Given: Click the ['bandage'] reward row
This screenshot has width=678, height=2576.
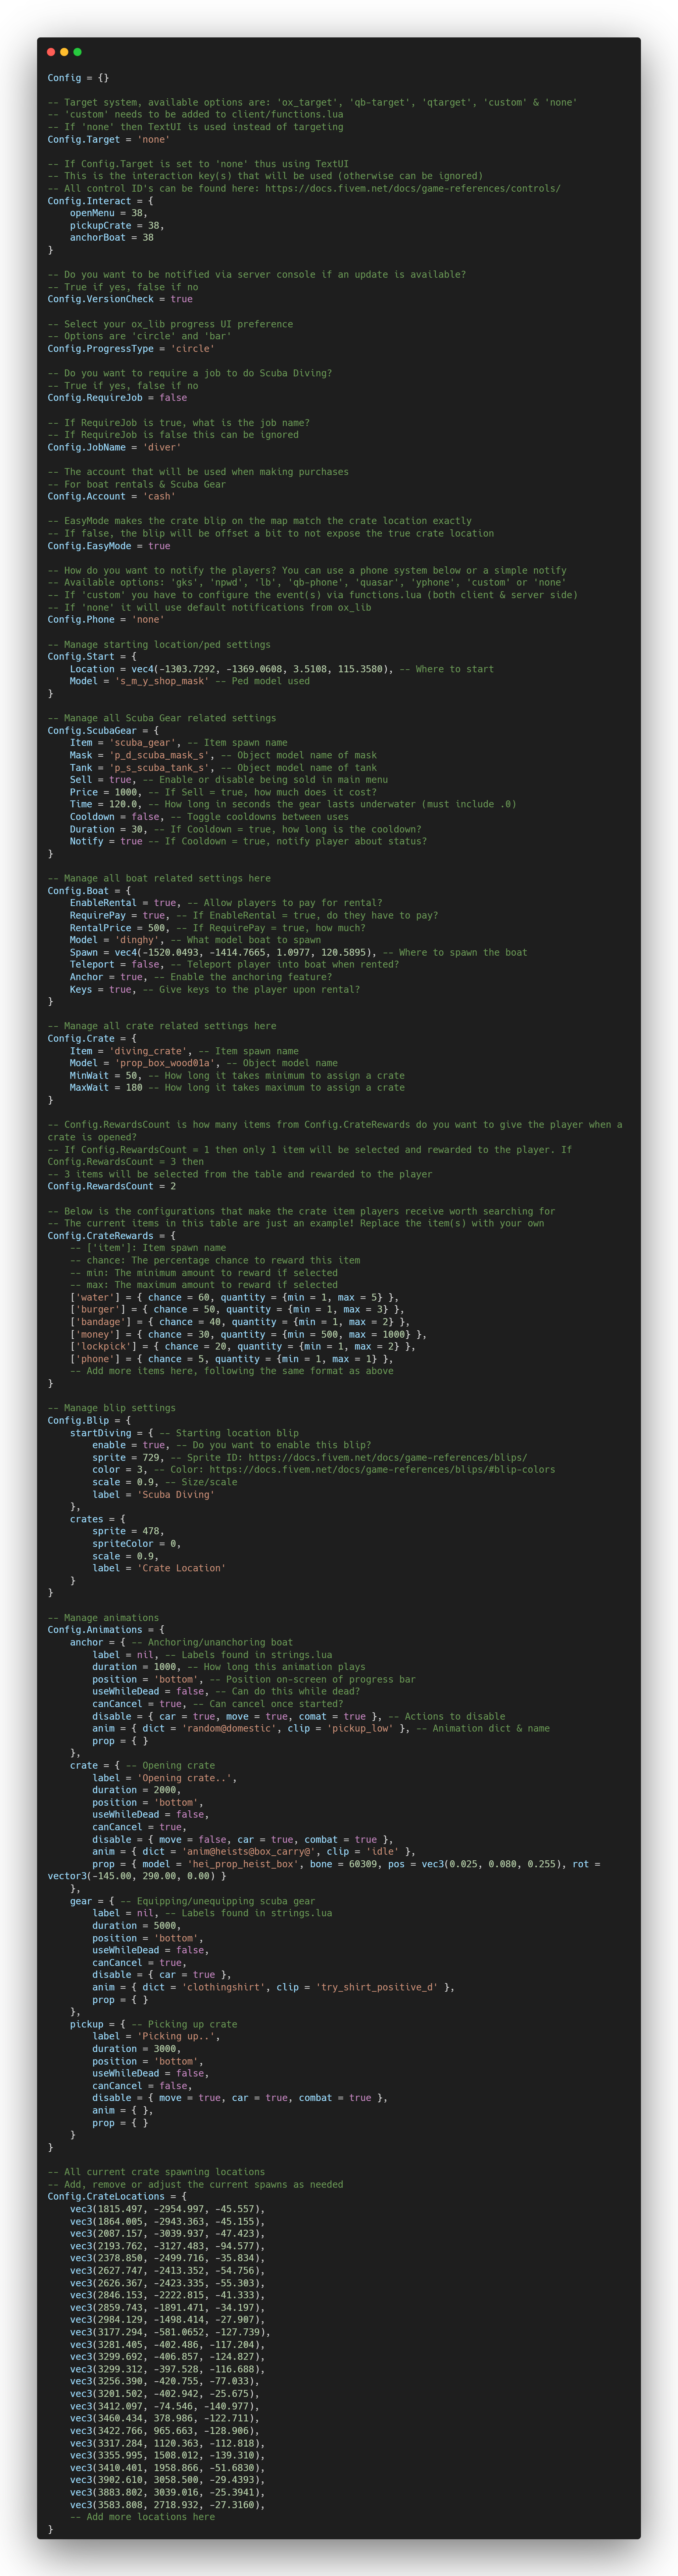Looking at the screenshot, I should (240, 1322).
